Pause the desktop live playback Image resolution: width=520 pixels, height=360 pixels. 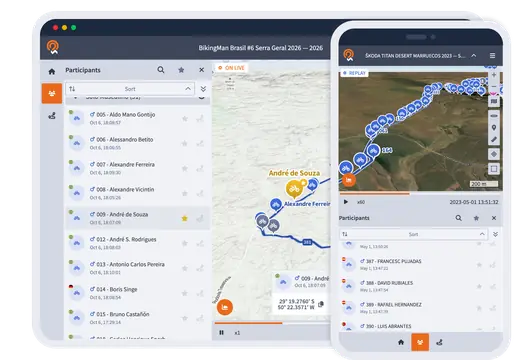coord(222,333)
